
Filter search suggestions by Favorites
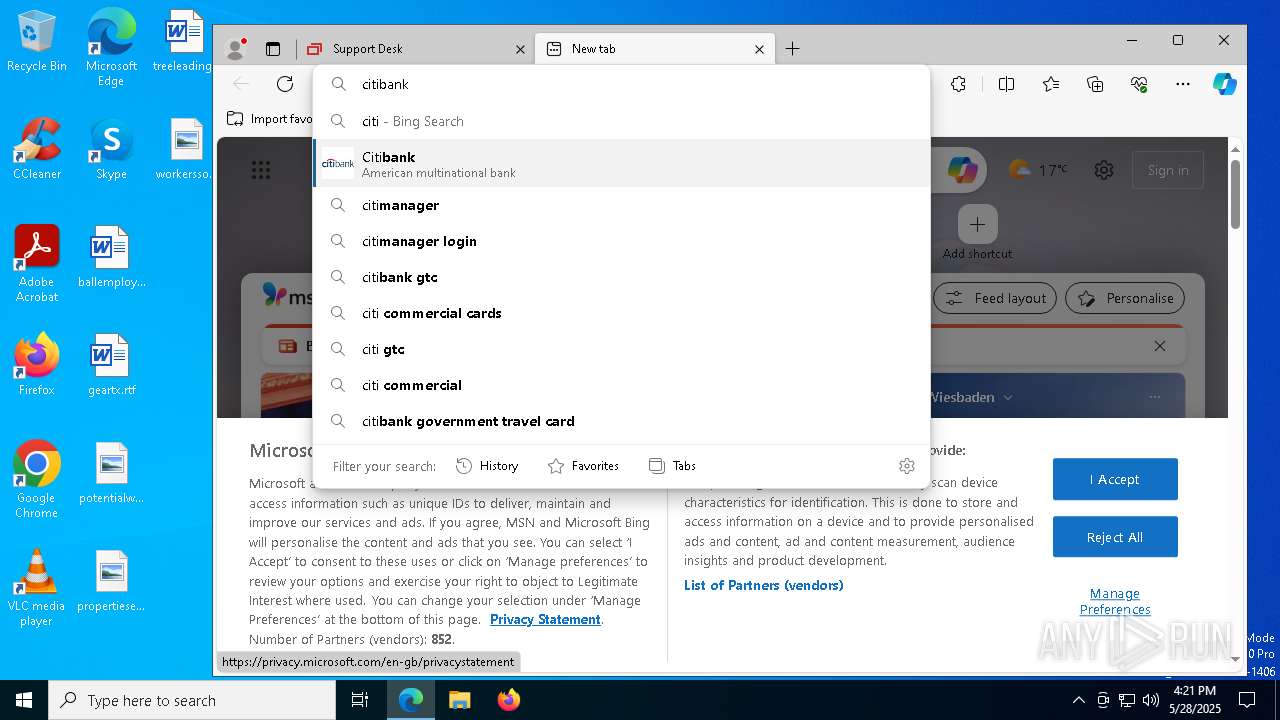tap(583, 466)
